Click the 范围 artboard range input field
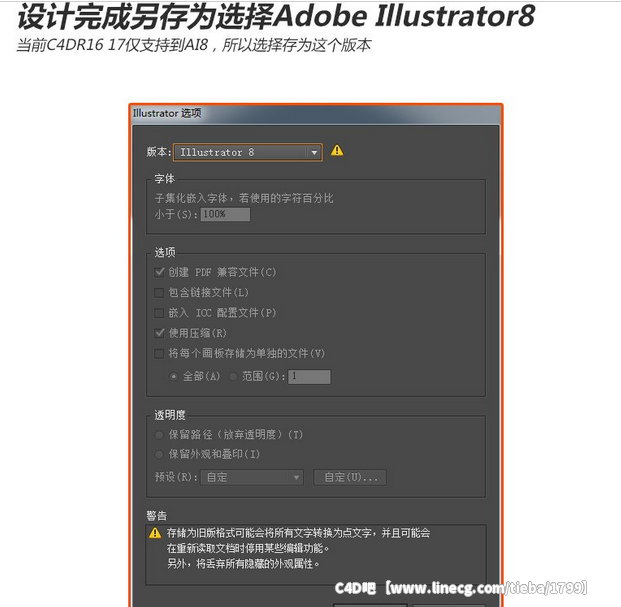Screen dimensions: 621x607 coord(309,377)
